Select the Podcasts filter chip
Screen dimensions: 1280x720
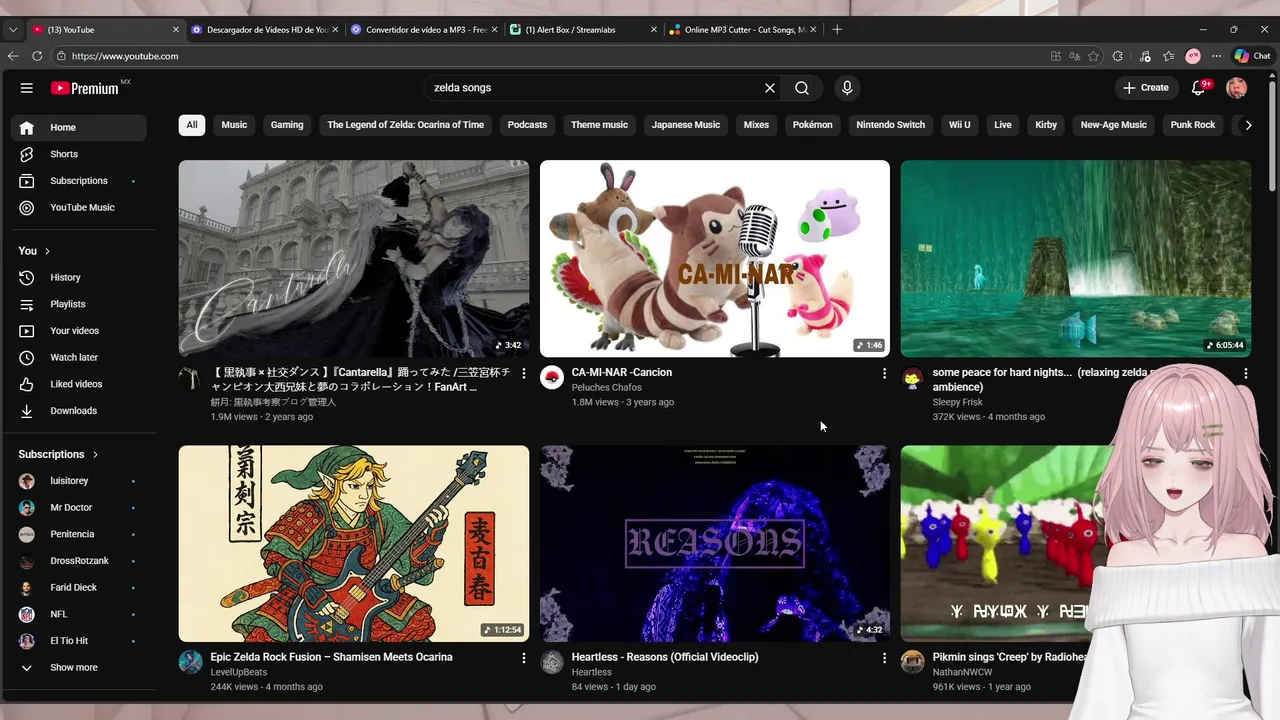tap(527, 125)
